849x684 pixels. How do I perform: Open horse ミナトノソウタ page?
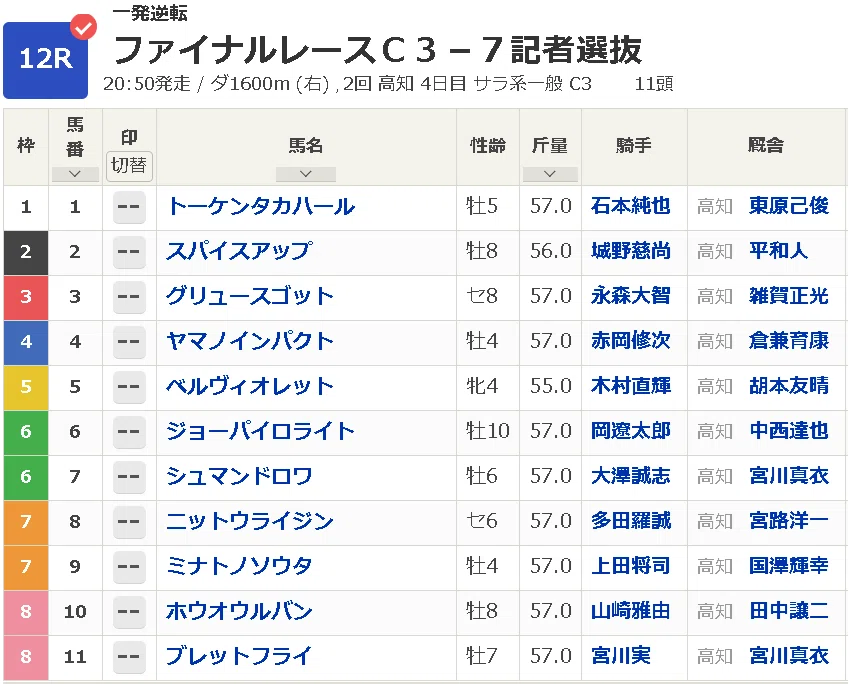239,566
